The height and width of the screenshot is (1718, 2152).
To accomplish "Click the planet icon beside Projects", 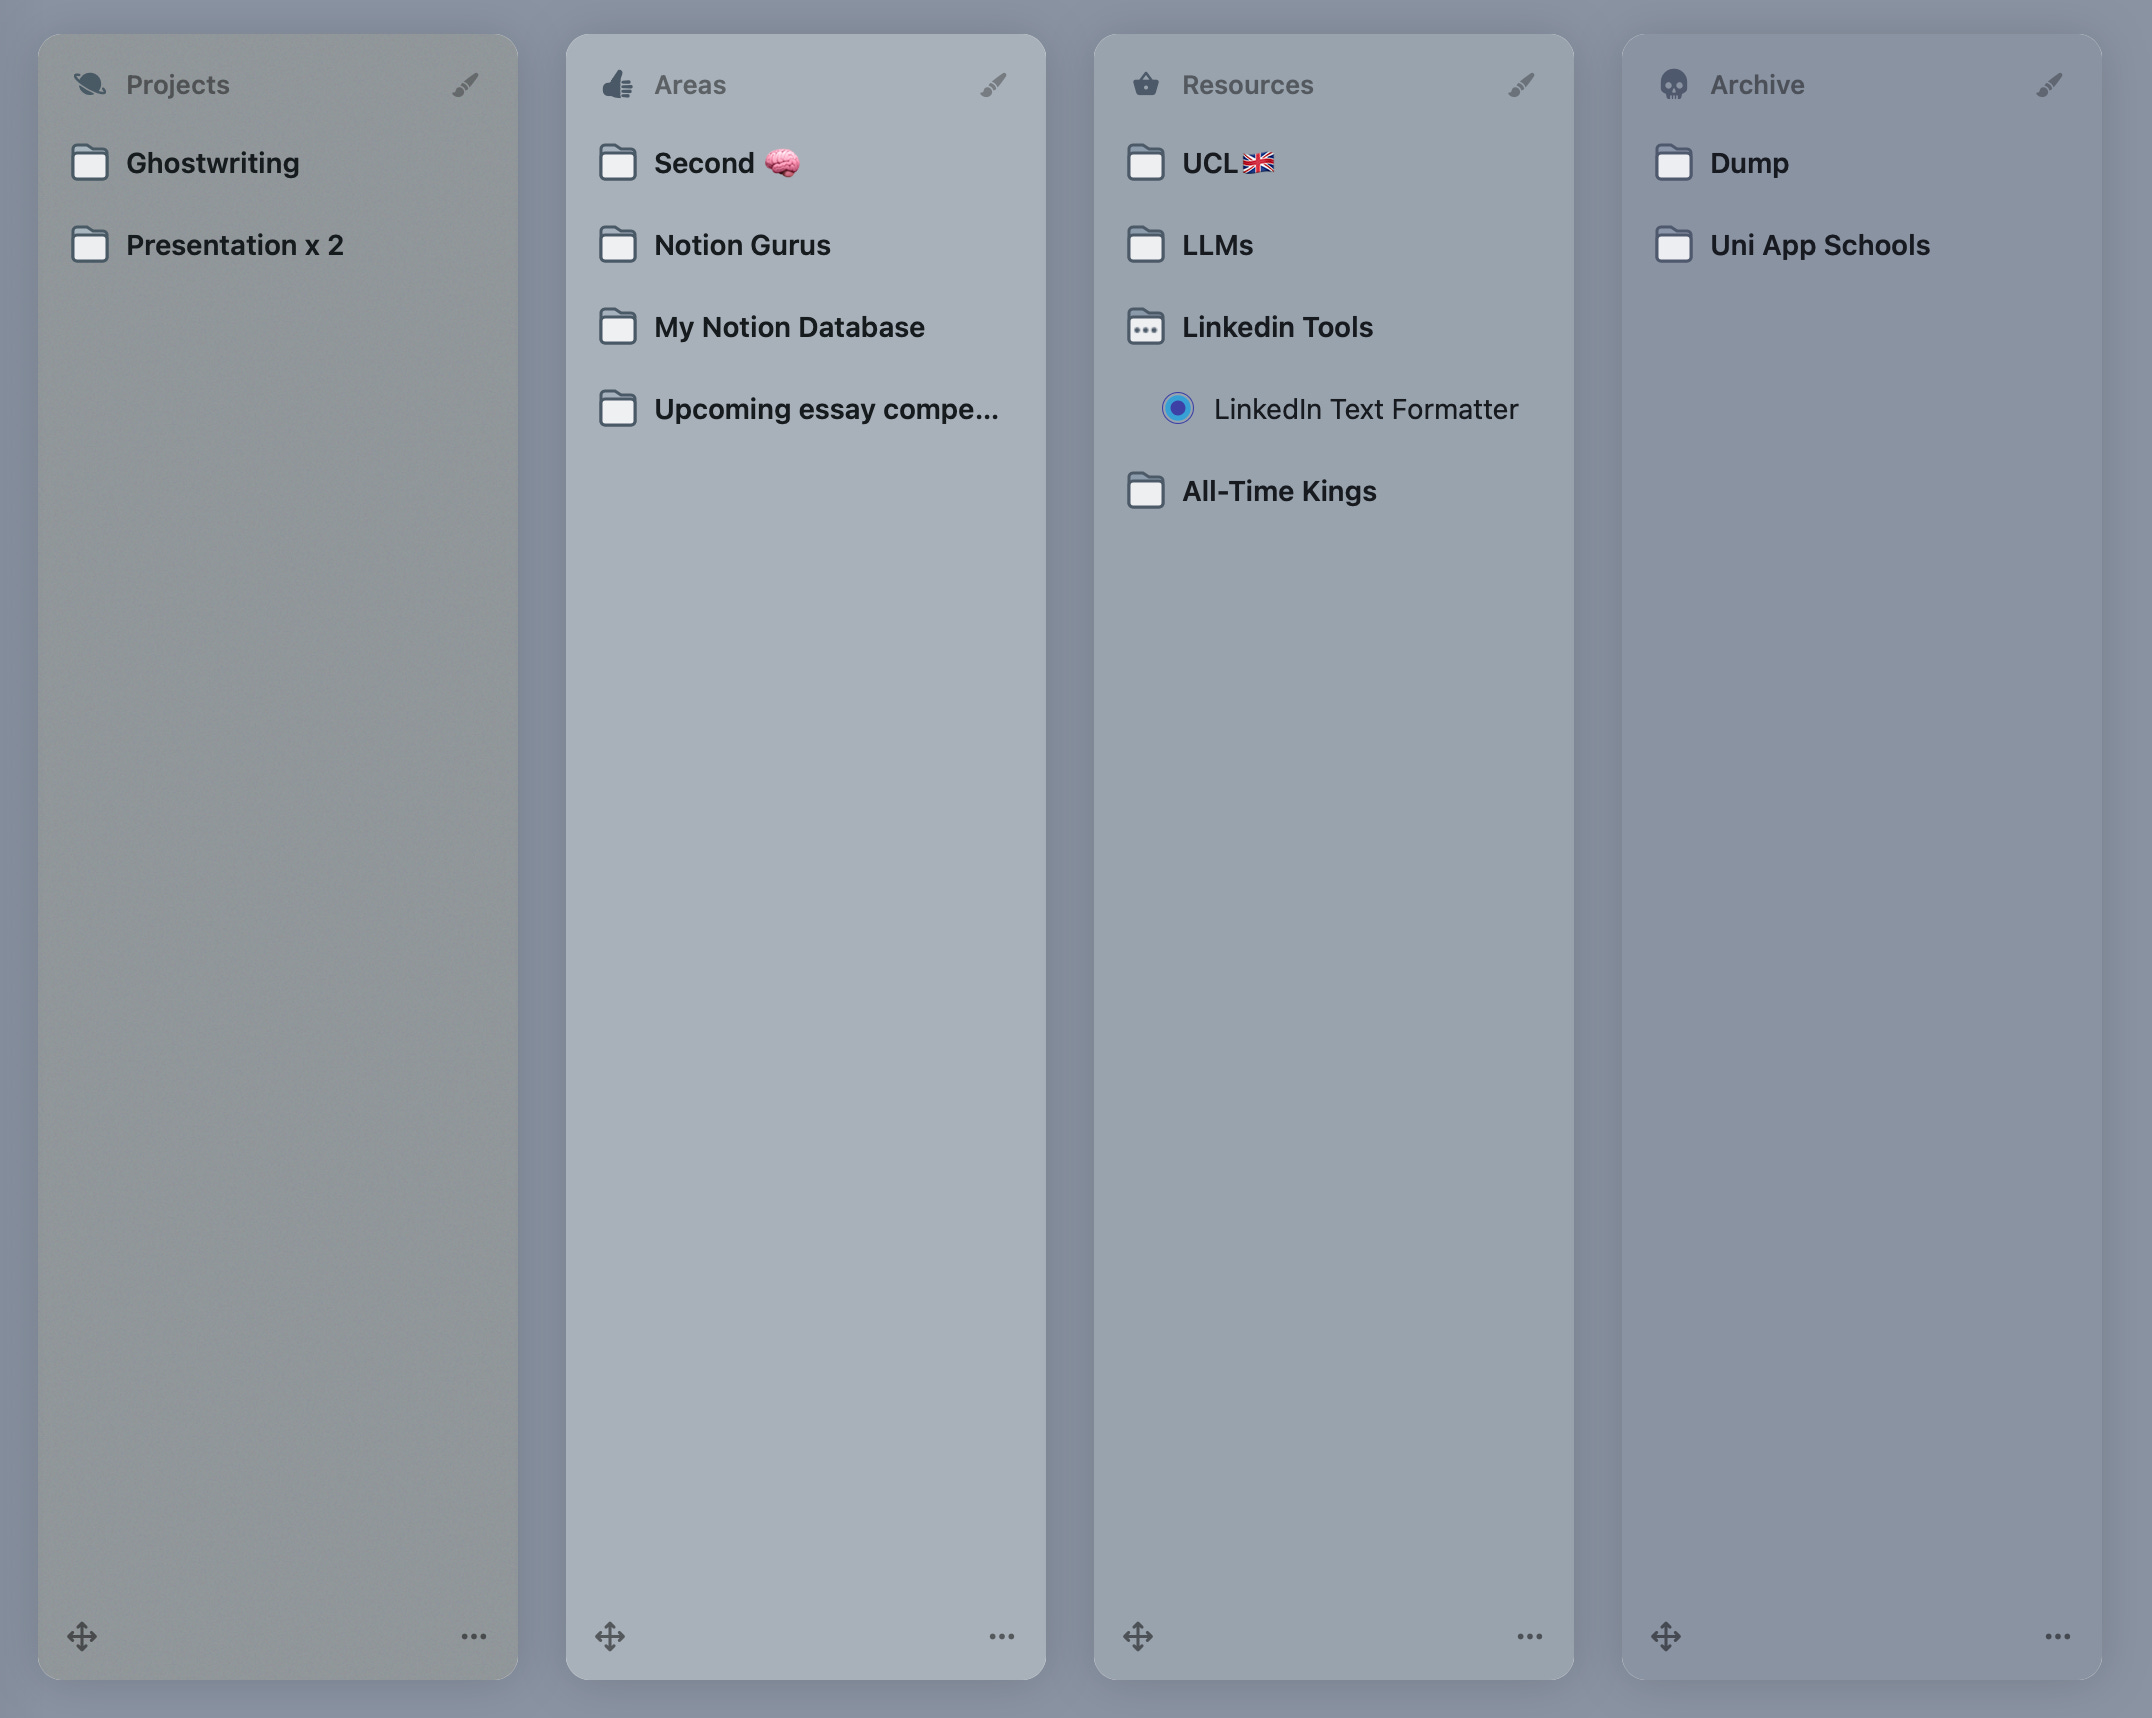I will pos(90,85).
